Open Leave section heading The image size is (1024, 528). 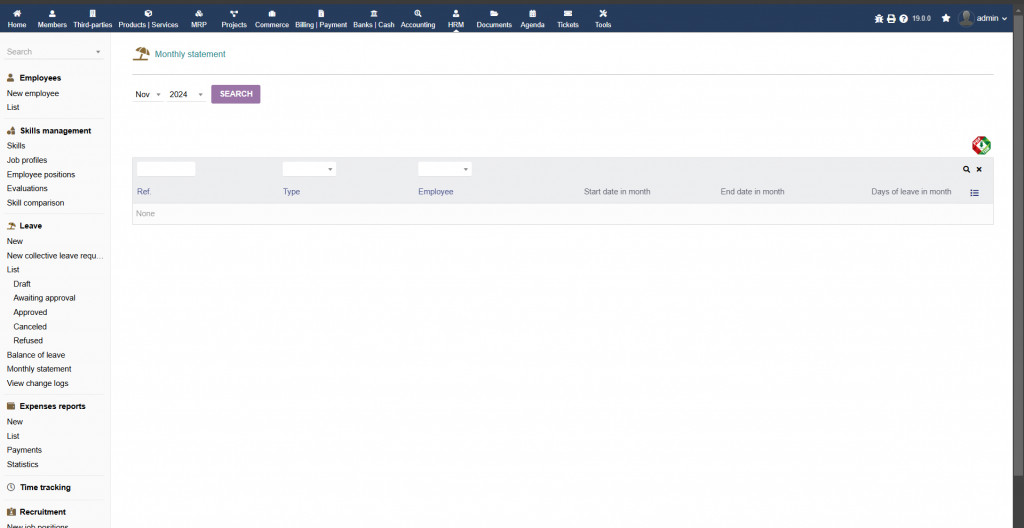click(x=31, y=226)
